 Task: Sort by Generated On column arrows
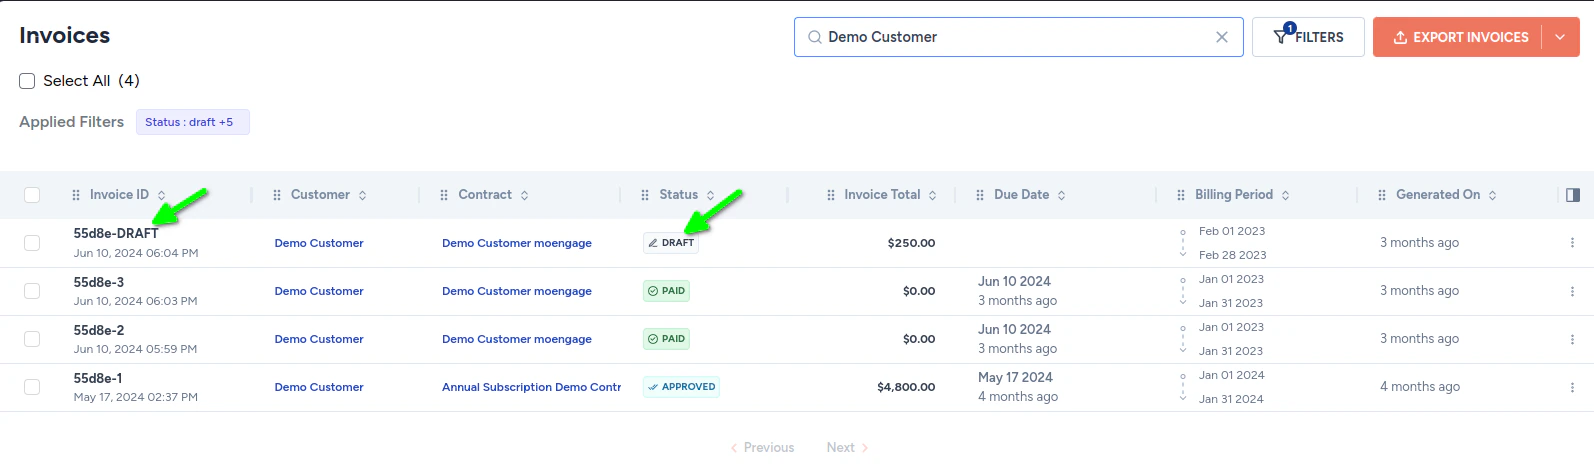(x=1492, y=195)
